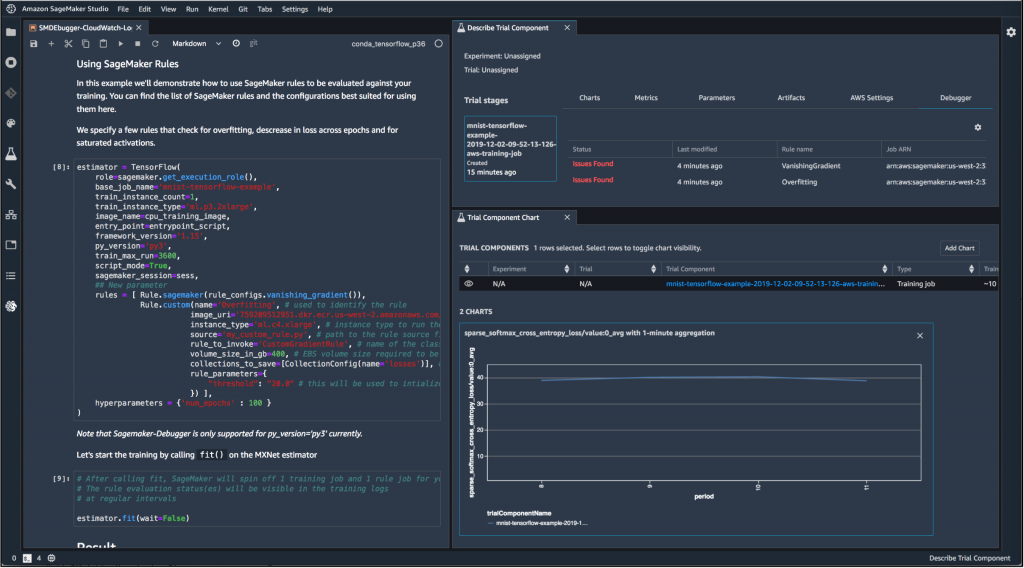This screenshot has width=1024, height=568.
Task: Close the loss chart with X
Action: coord(919,336)
